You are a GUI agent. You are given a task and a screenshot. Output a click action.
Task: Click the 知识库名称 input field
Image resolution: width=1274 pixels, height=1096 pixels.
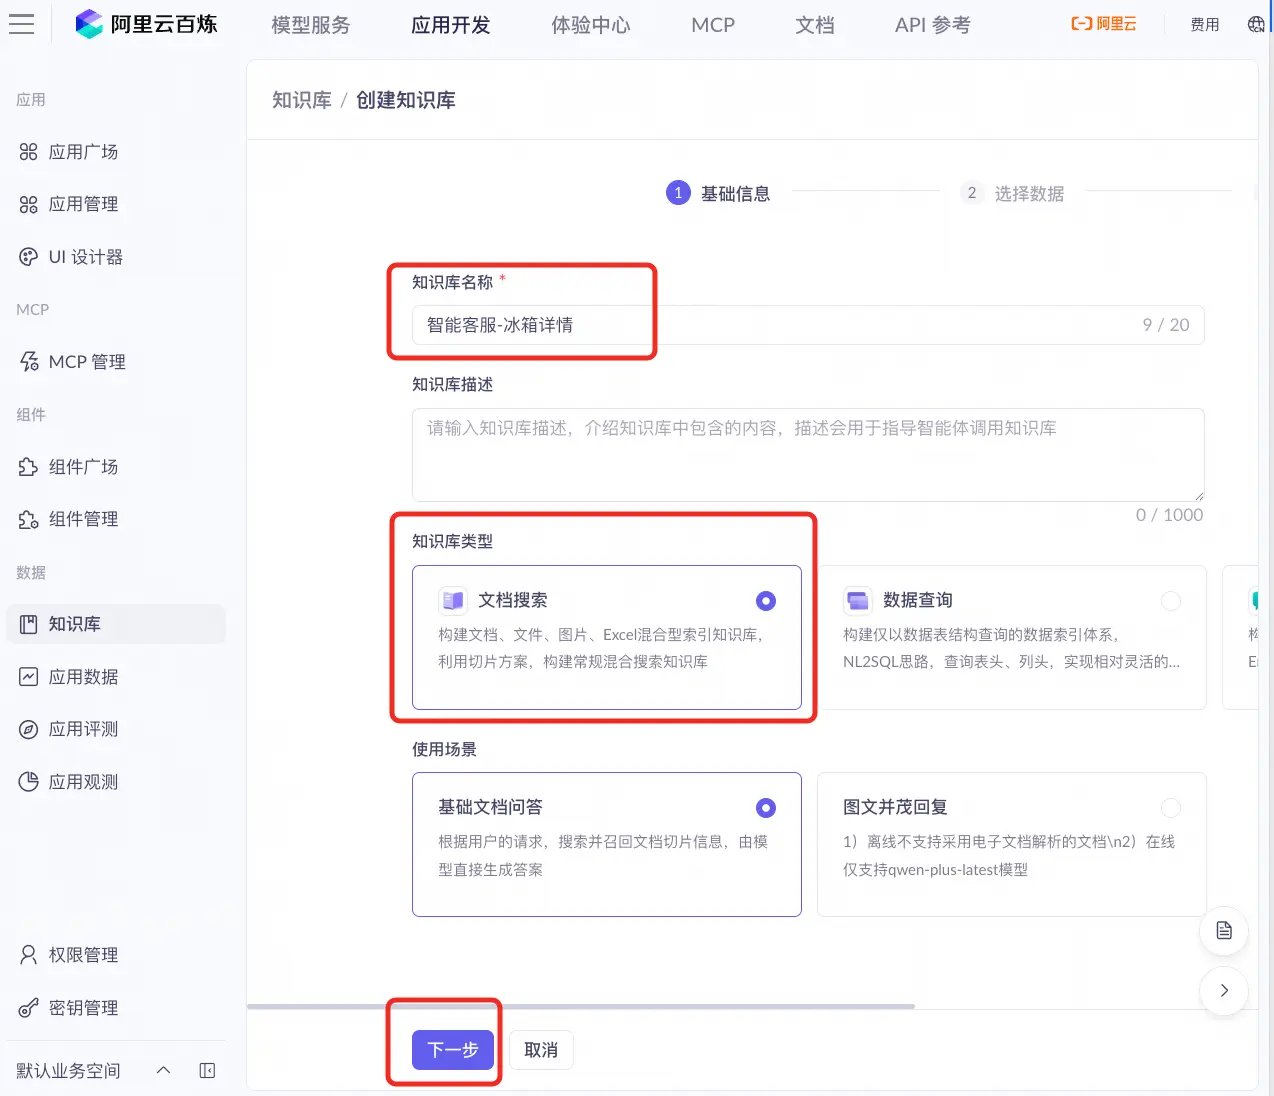coord(808,325)
